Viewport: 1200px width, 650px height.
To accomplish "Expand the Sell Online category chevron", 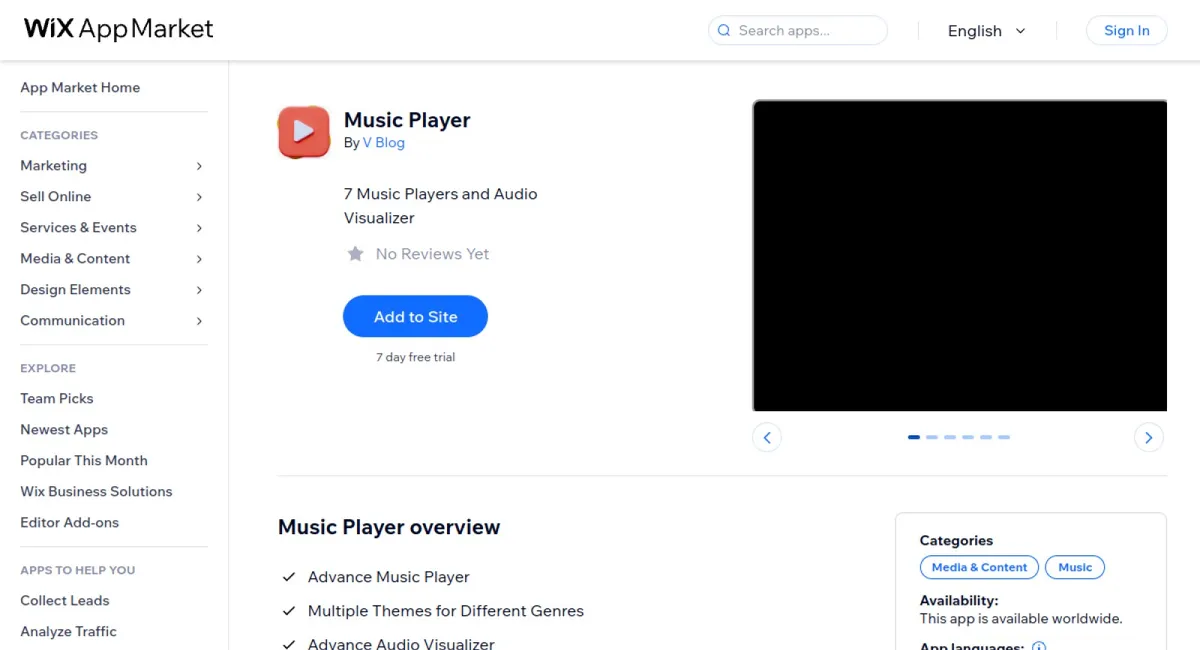I will (199, 197).
